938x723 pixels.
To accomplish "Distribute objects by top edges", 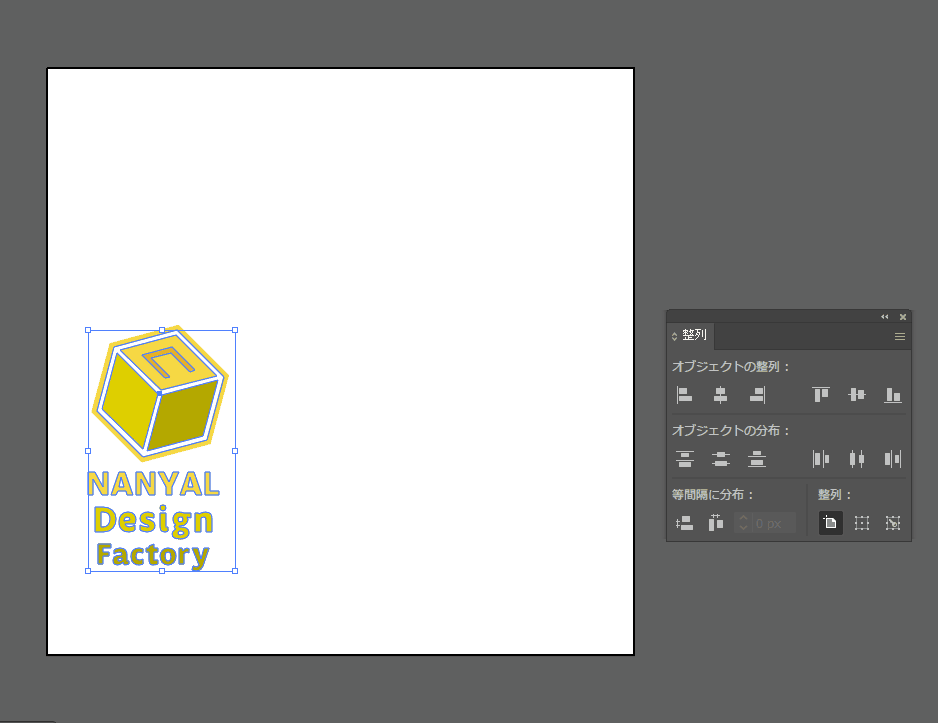I will (684, 459).
